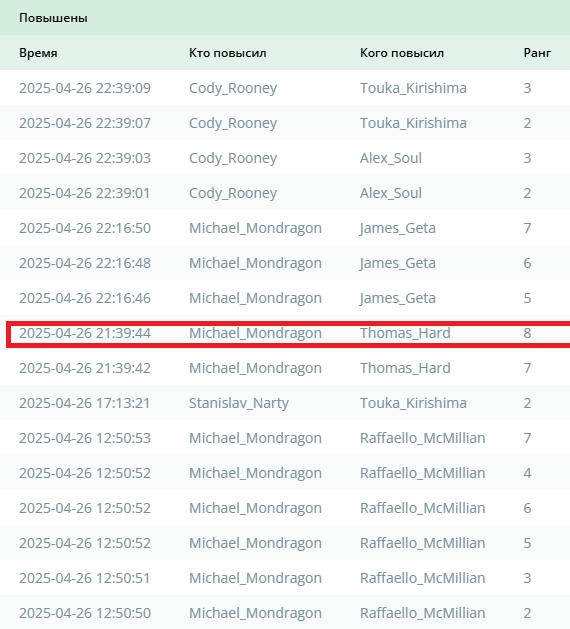Screen dimensions: 570x629
Task: Click James_Geta in the 22:16:50 row
Action: (x=398, y=228)
